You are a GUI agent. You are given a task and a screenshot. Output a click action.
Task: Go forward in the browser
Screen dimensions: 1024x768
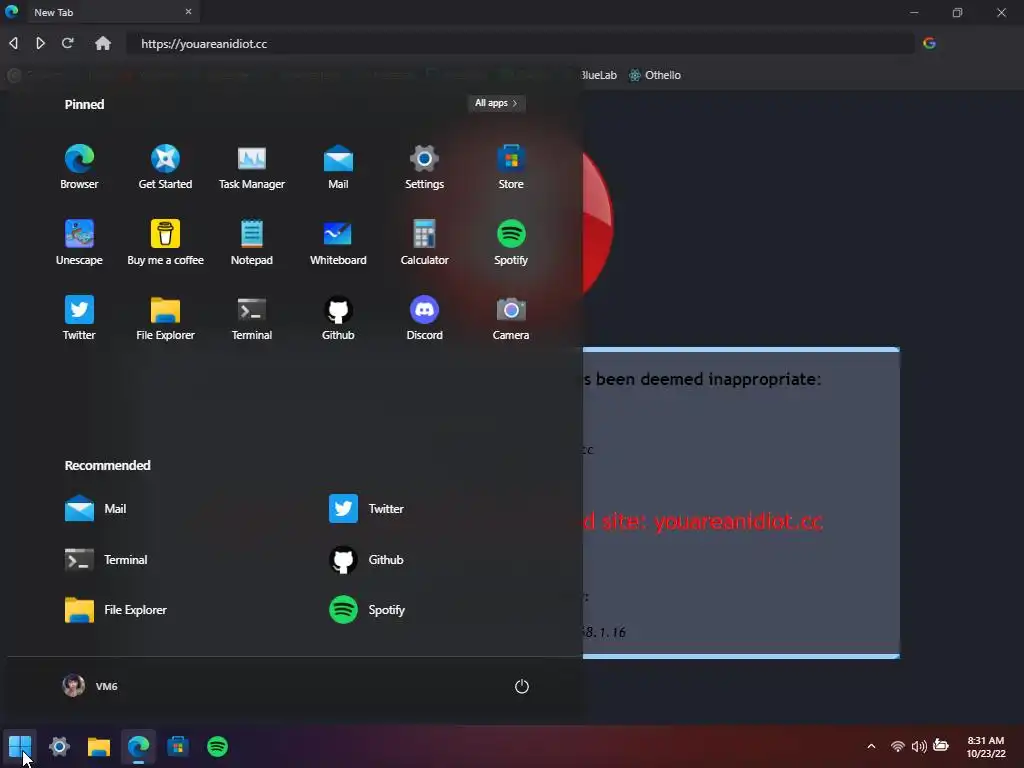[40, 43]
